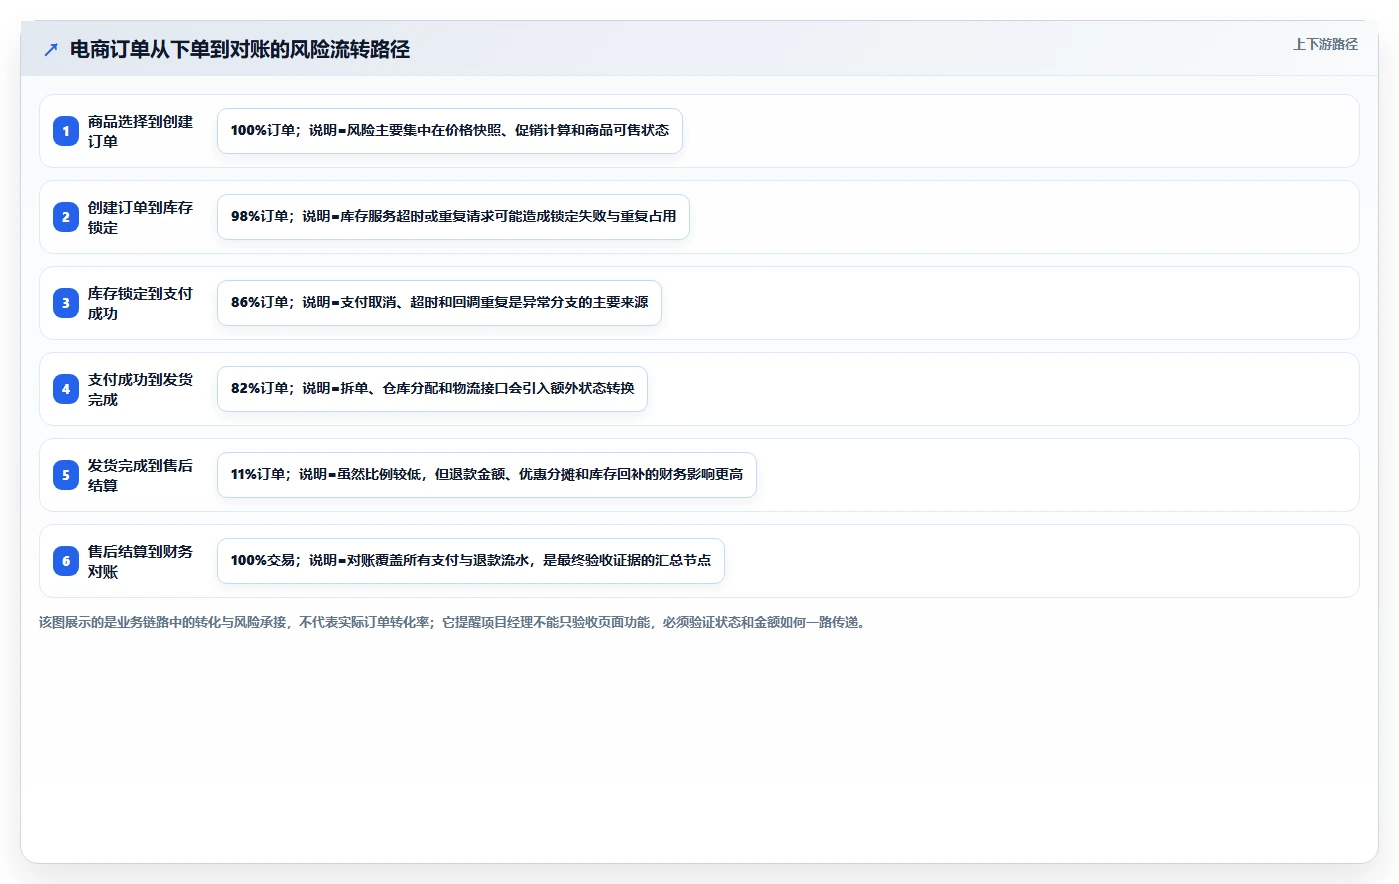Click the step 4 number badge
The image size is (1399, 884).
(x=66, y=389)
